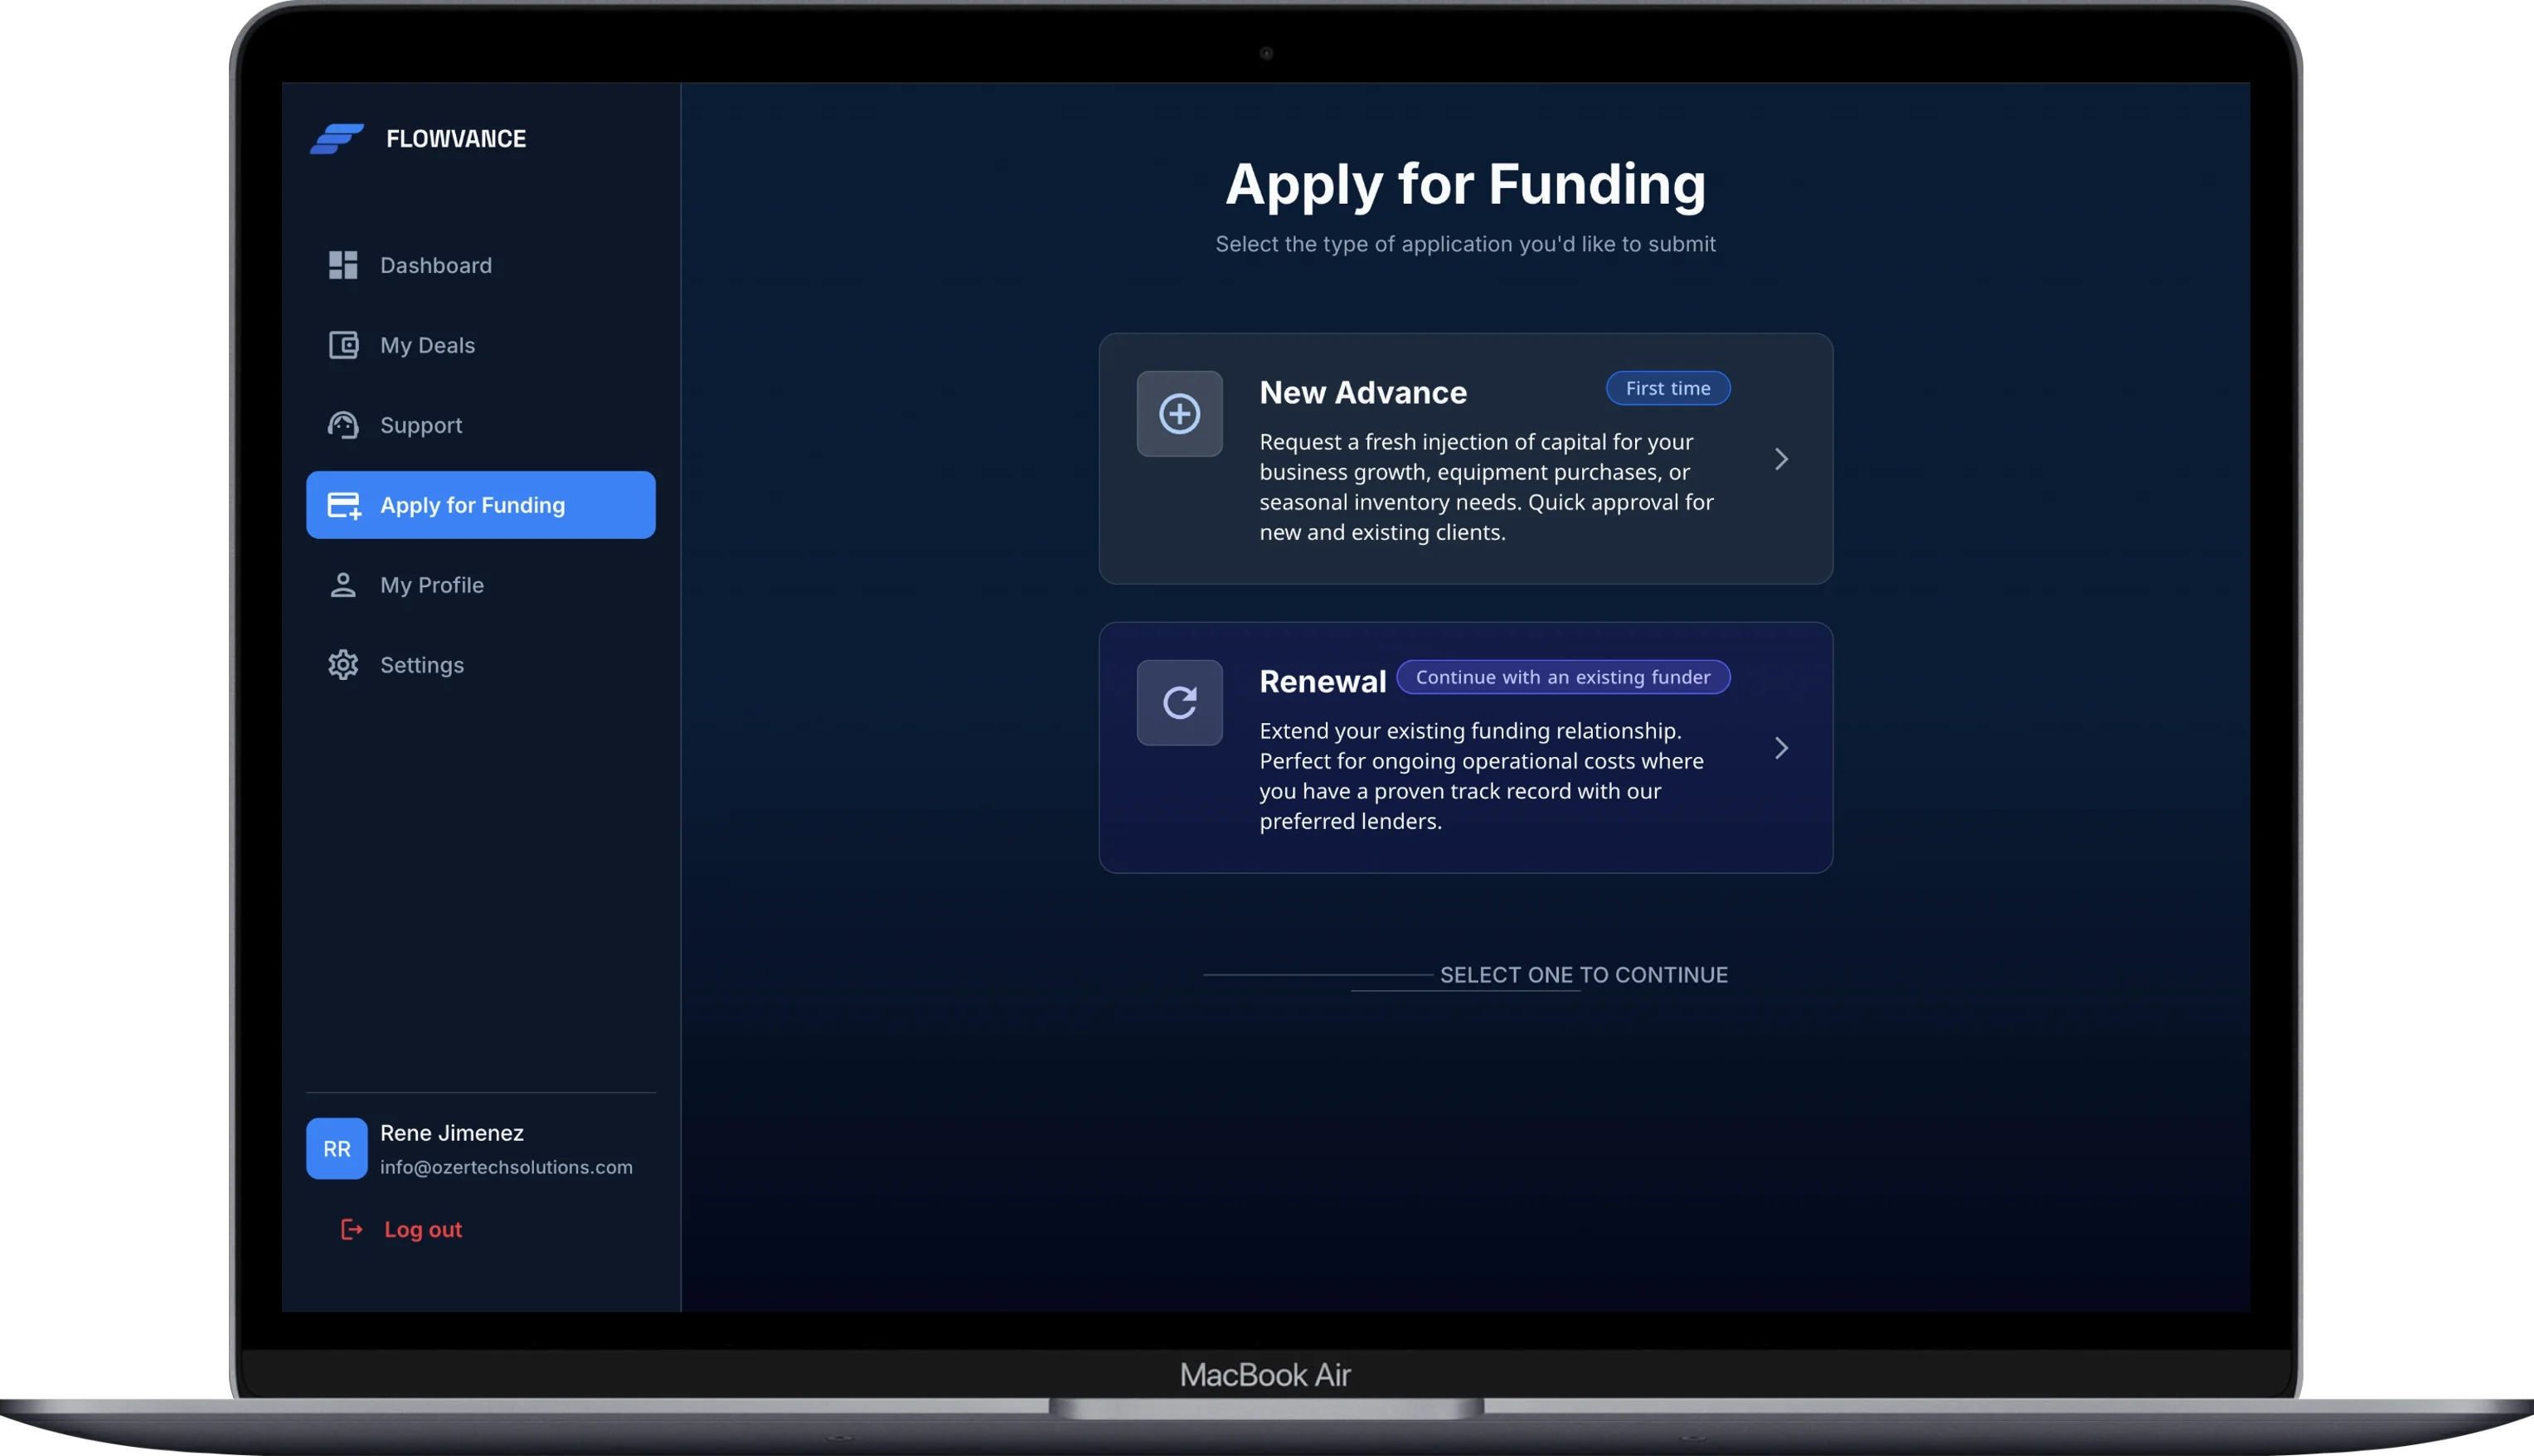Click the Apply for Funding page heading
The width and height of the screenshot is (2534, 1456).
pyautogui.click(x=1466, y=185)
